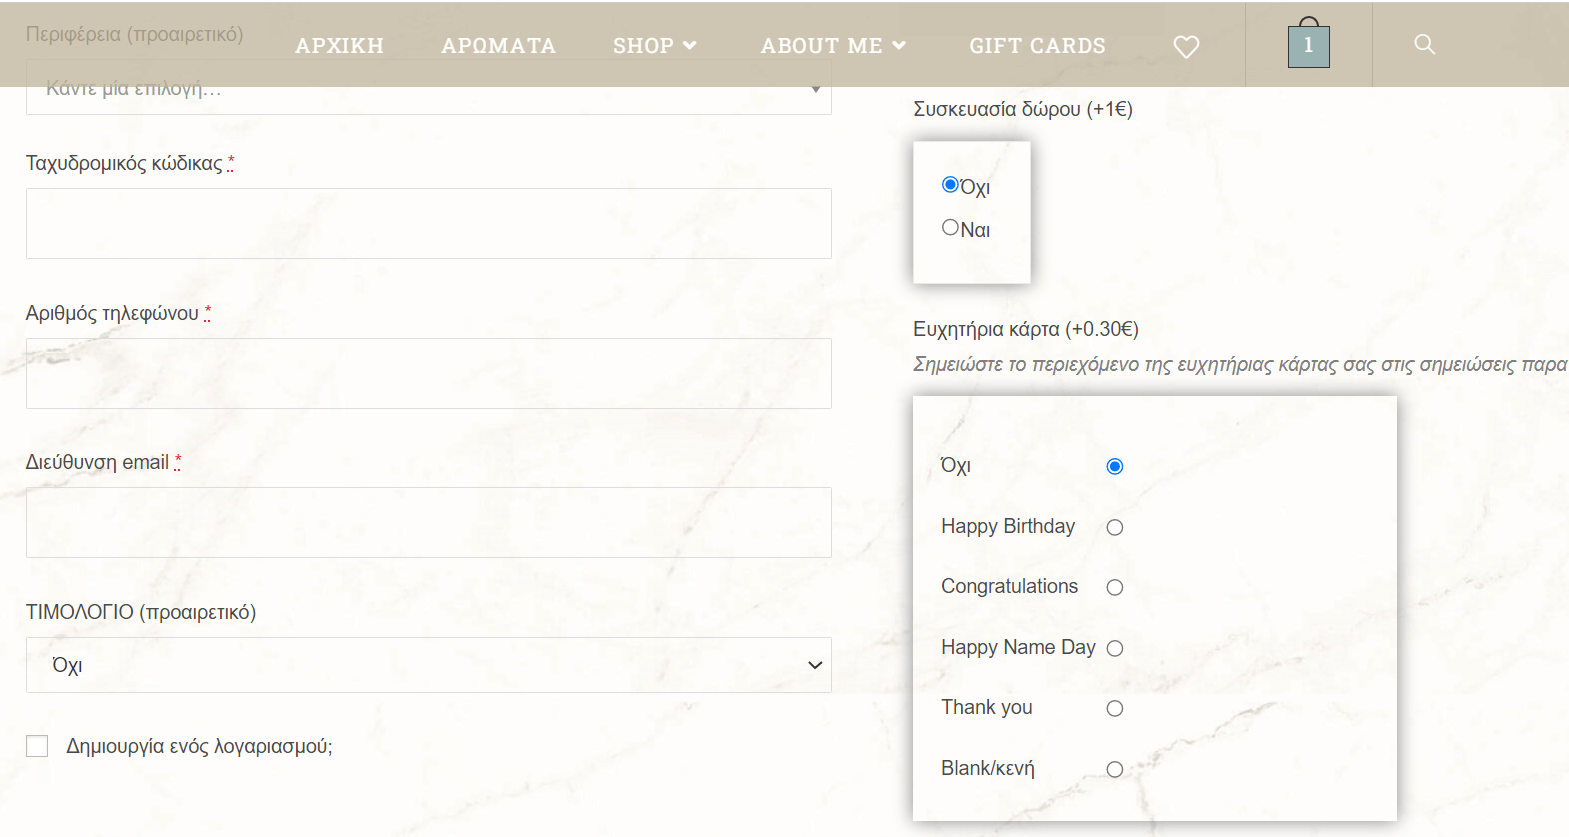This screenshot has width=1569, height=837.
Task: Pick the Thank you card option
Action: 1114,708
